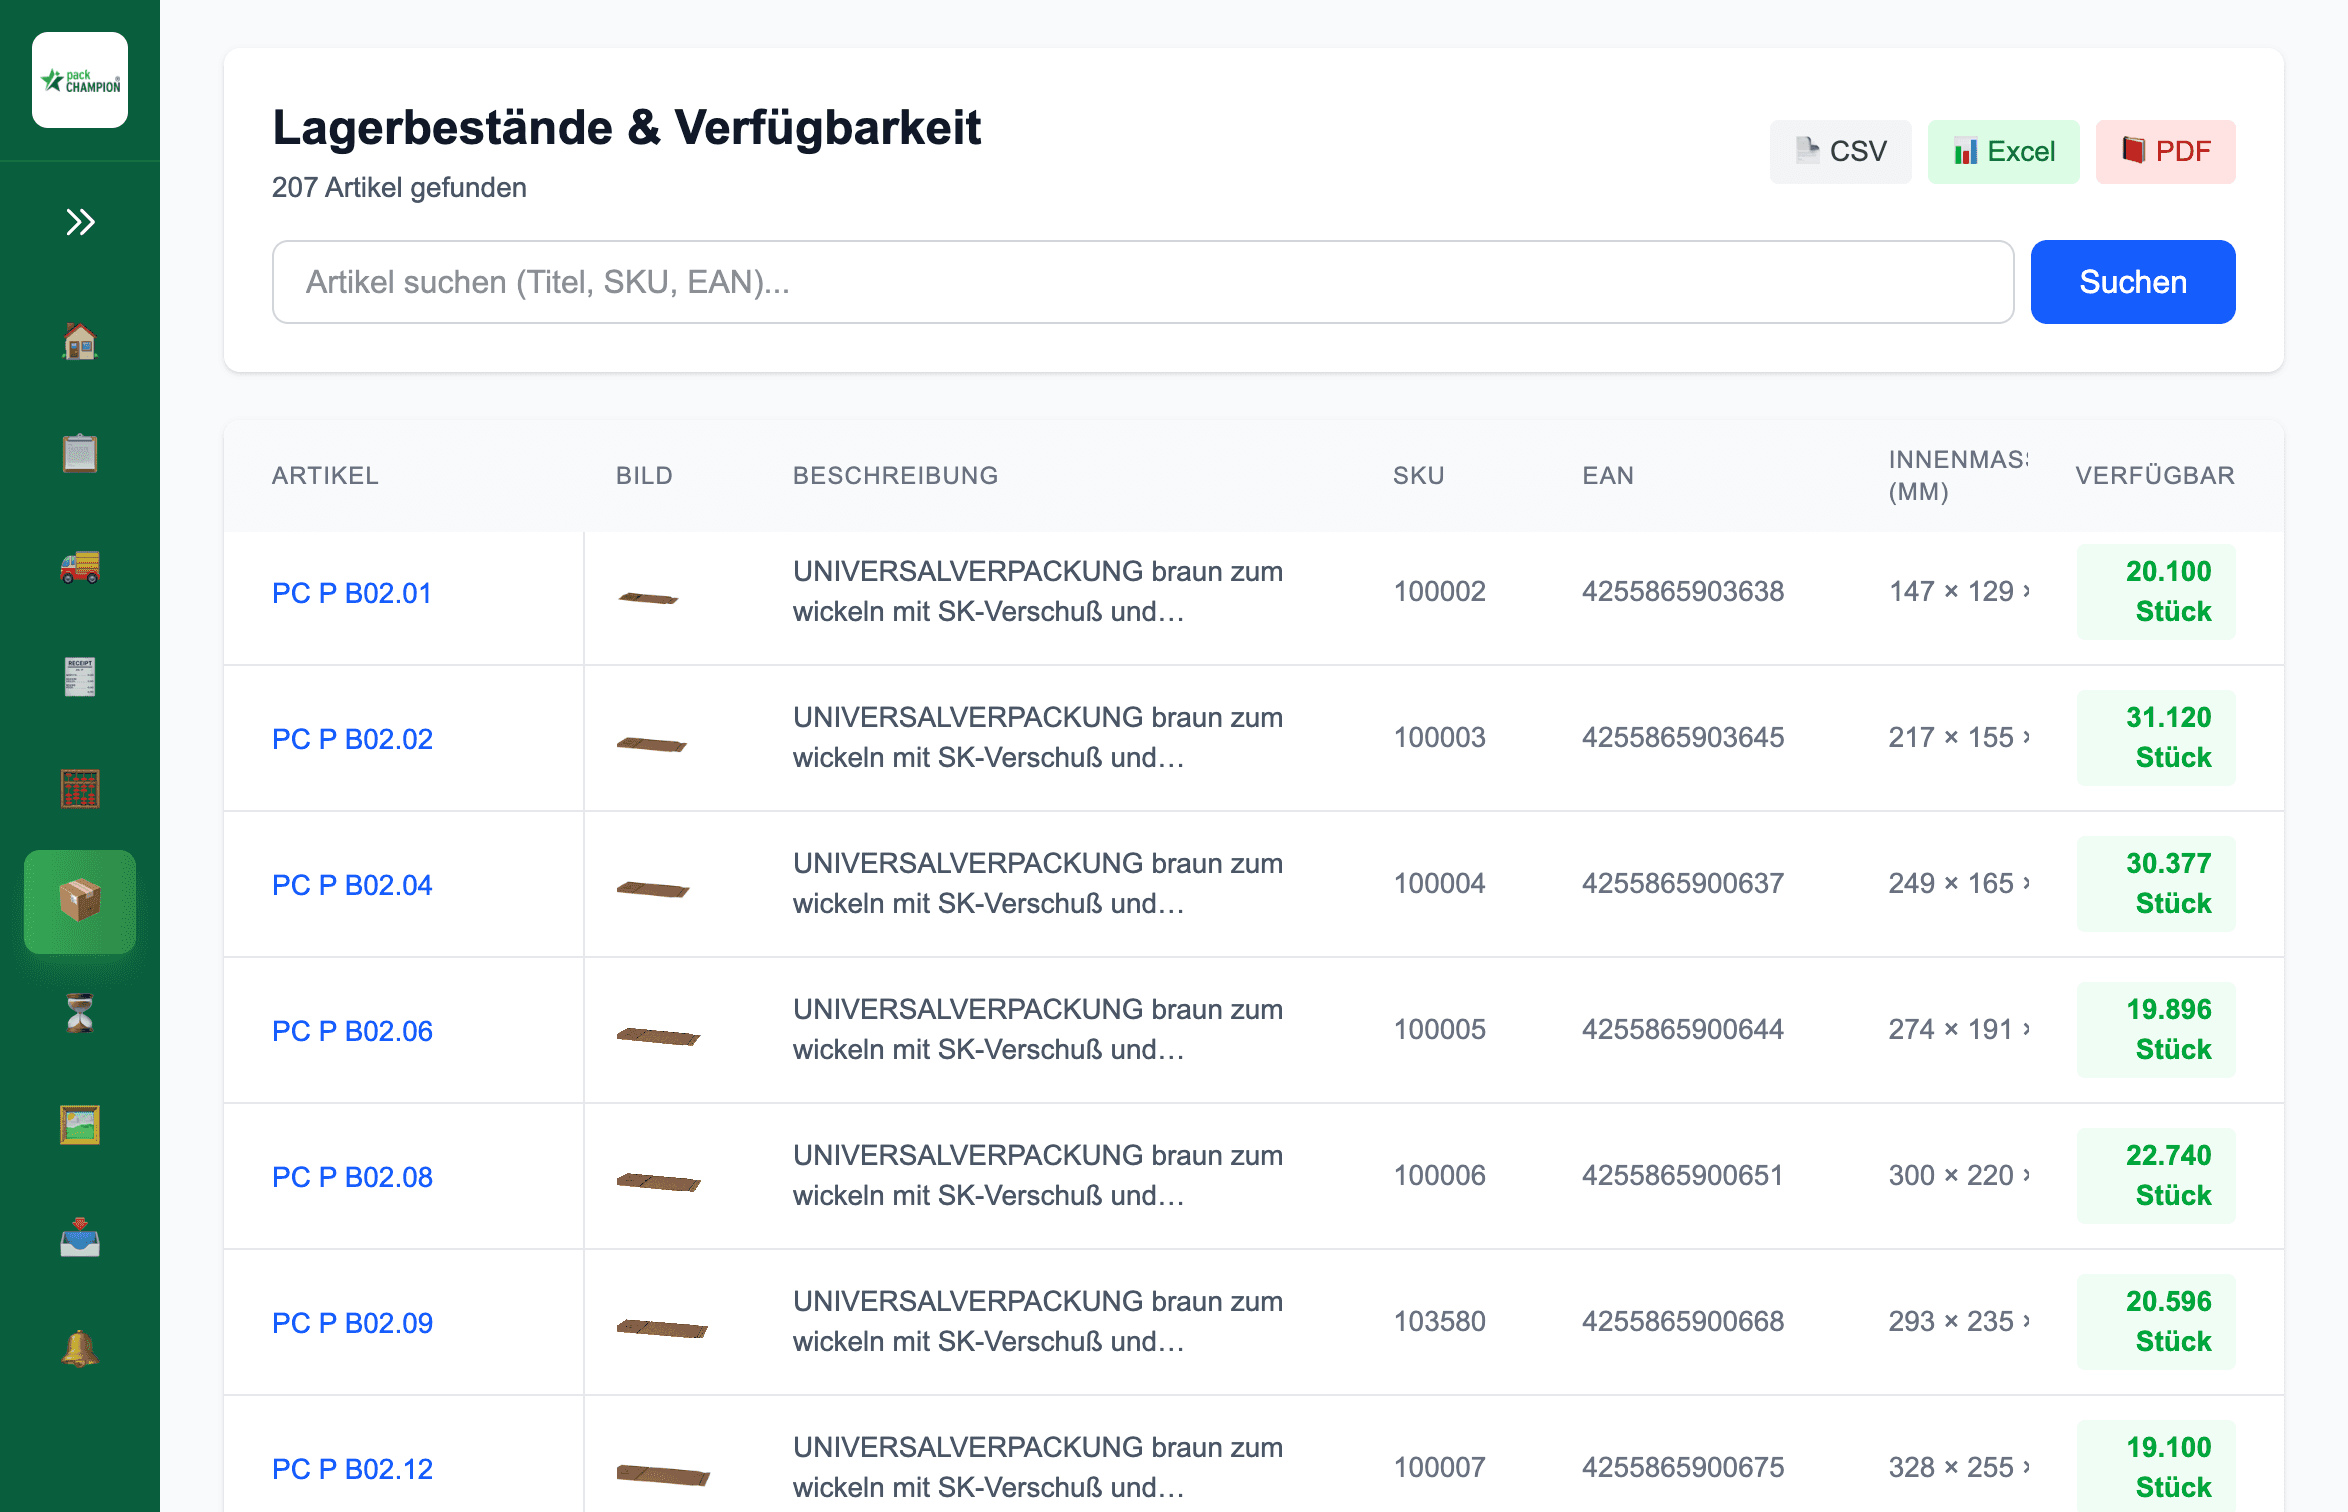Click inner dimension 147 × 129 cell
The height and width of the screenshot is (1512, 2348).
[x=1959, y=591]
